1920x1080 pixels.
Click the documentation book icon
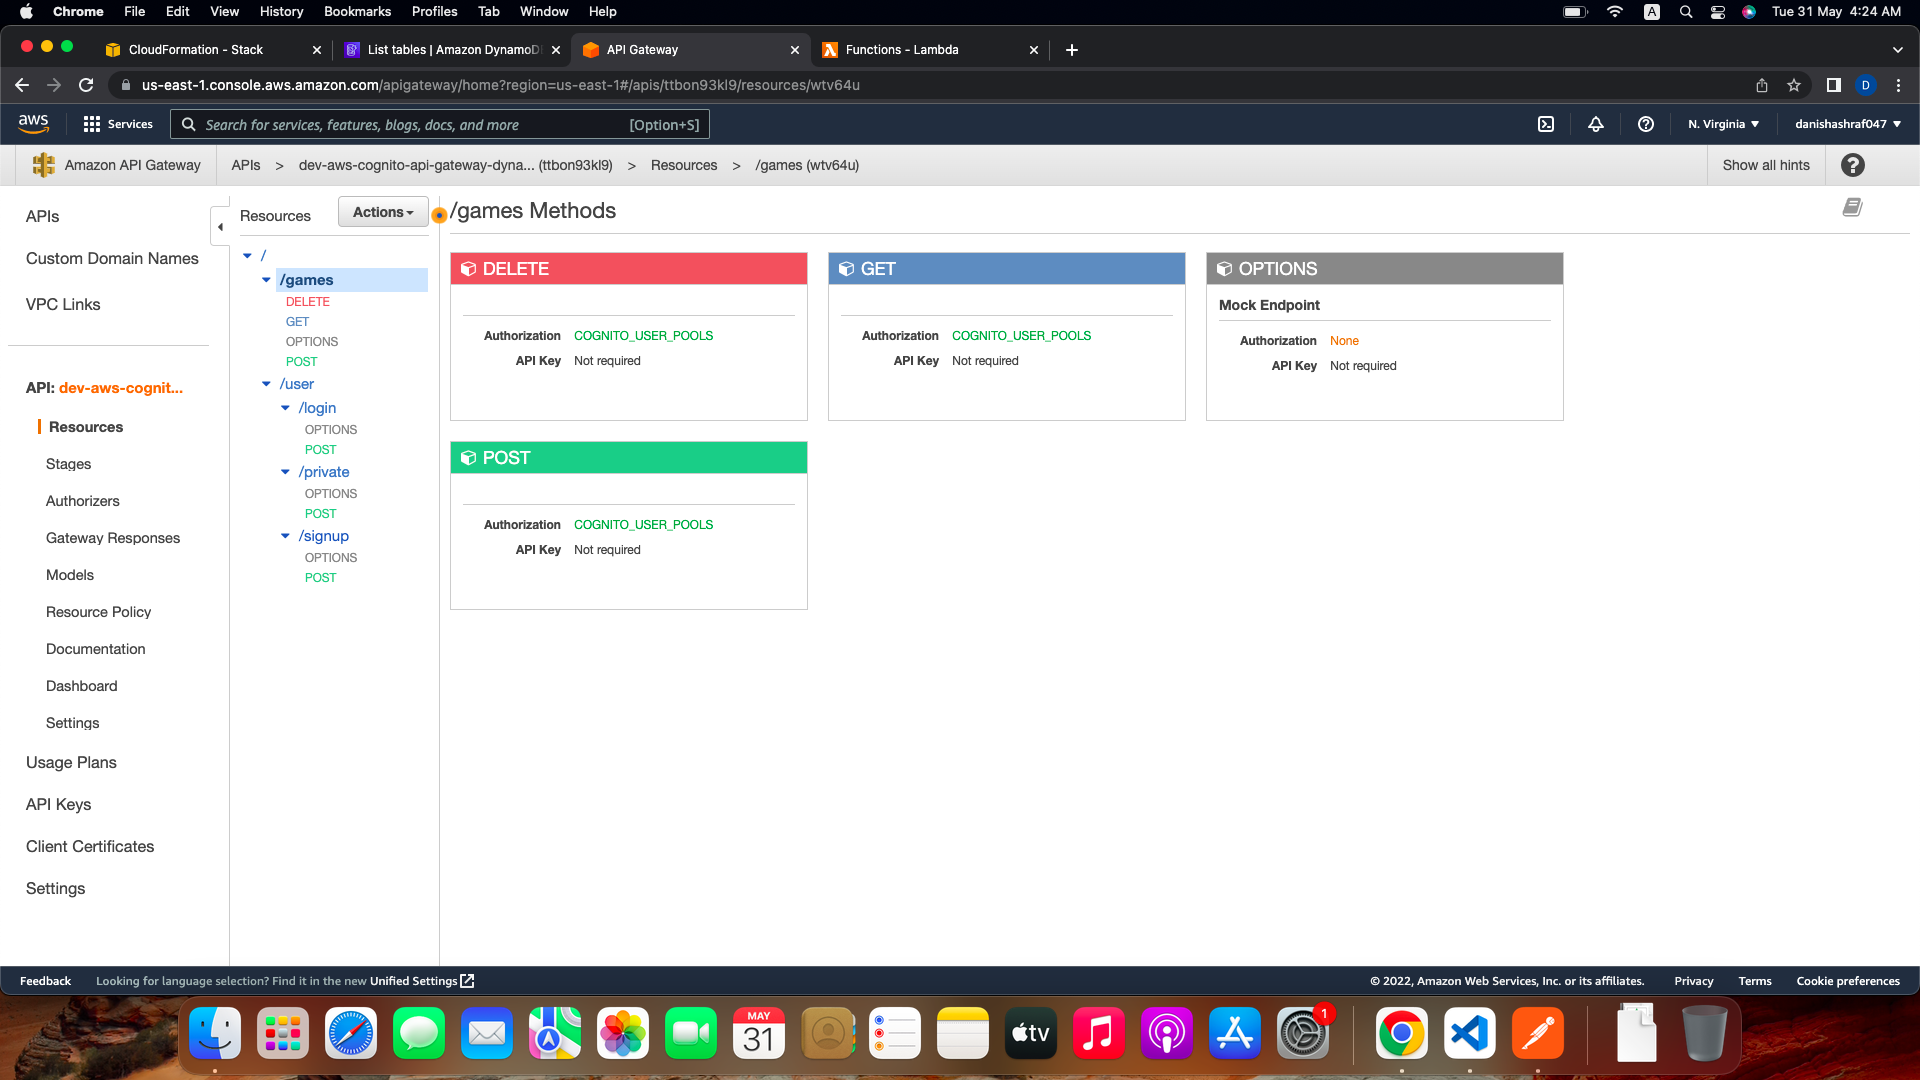pyautogui.click(x=1852, y=207)
